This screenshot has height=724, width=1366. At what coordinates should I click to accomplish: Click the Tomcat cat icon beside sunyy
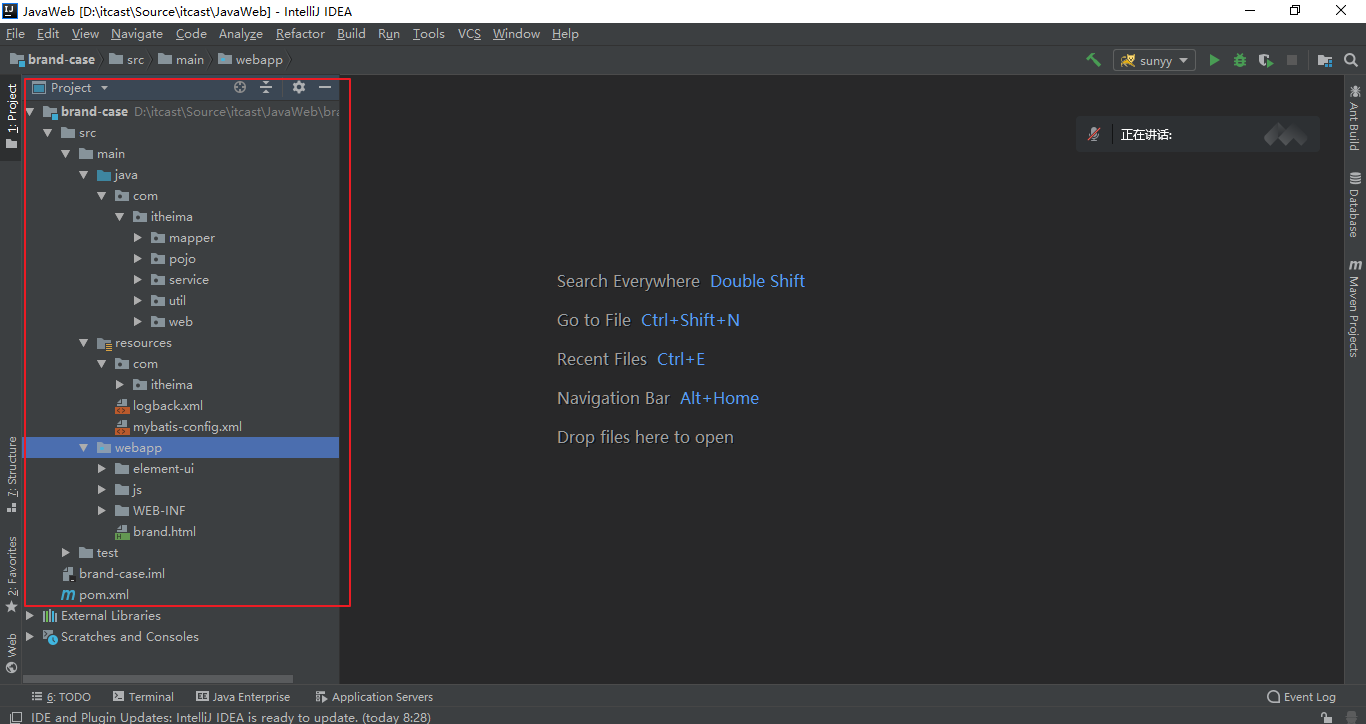(x=1127, y=60)
